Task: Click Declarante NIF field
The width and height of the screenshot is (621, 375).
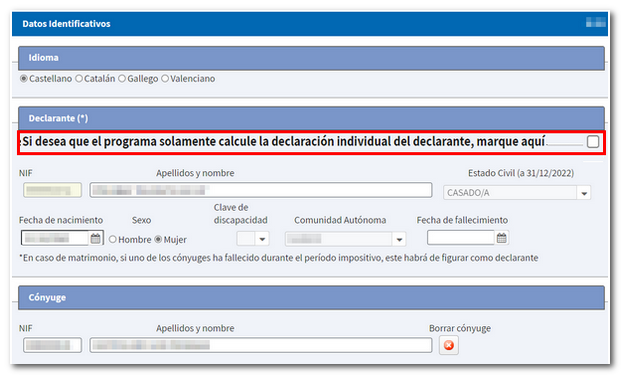Action: tap(52, 190)
